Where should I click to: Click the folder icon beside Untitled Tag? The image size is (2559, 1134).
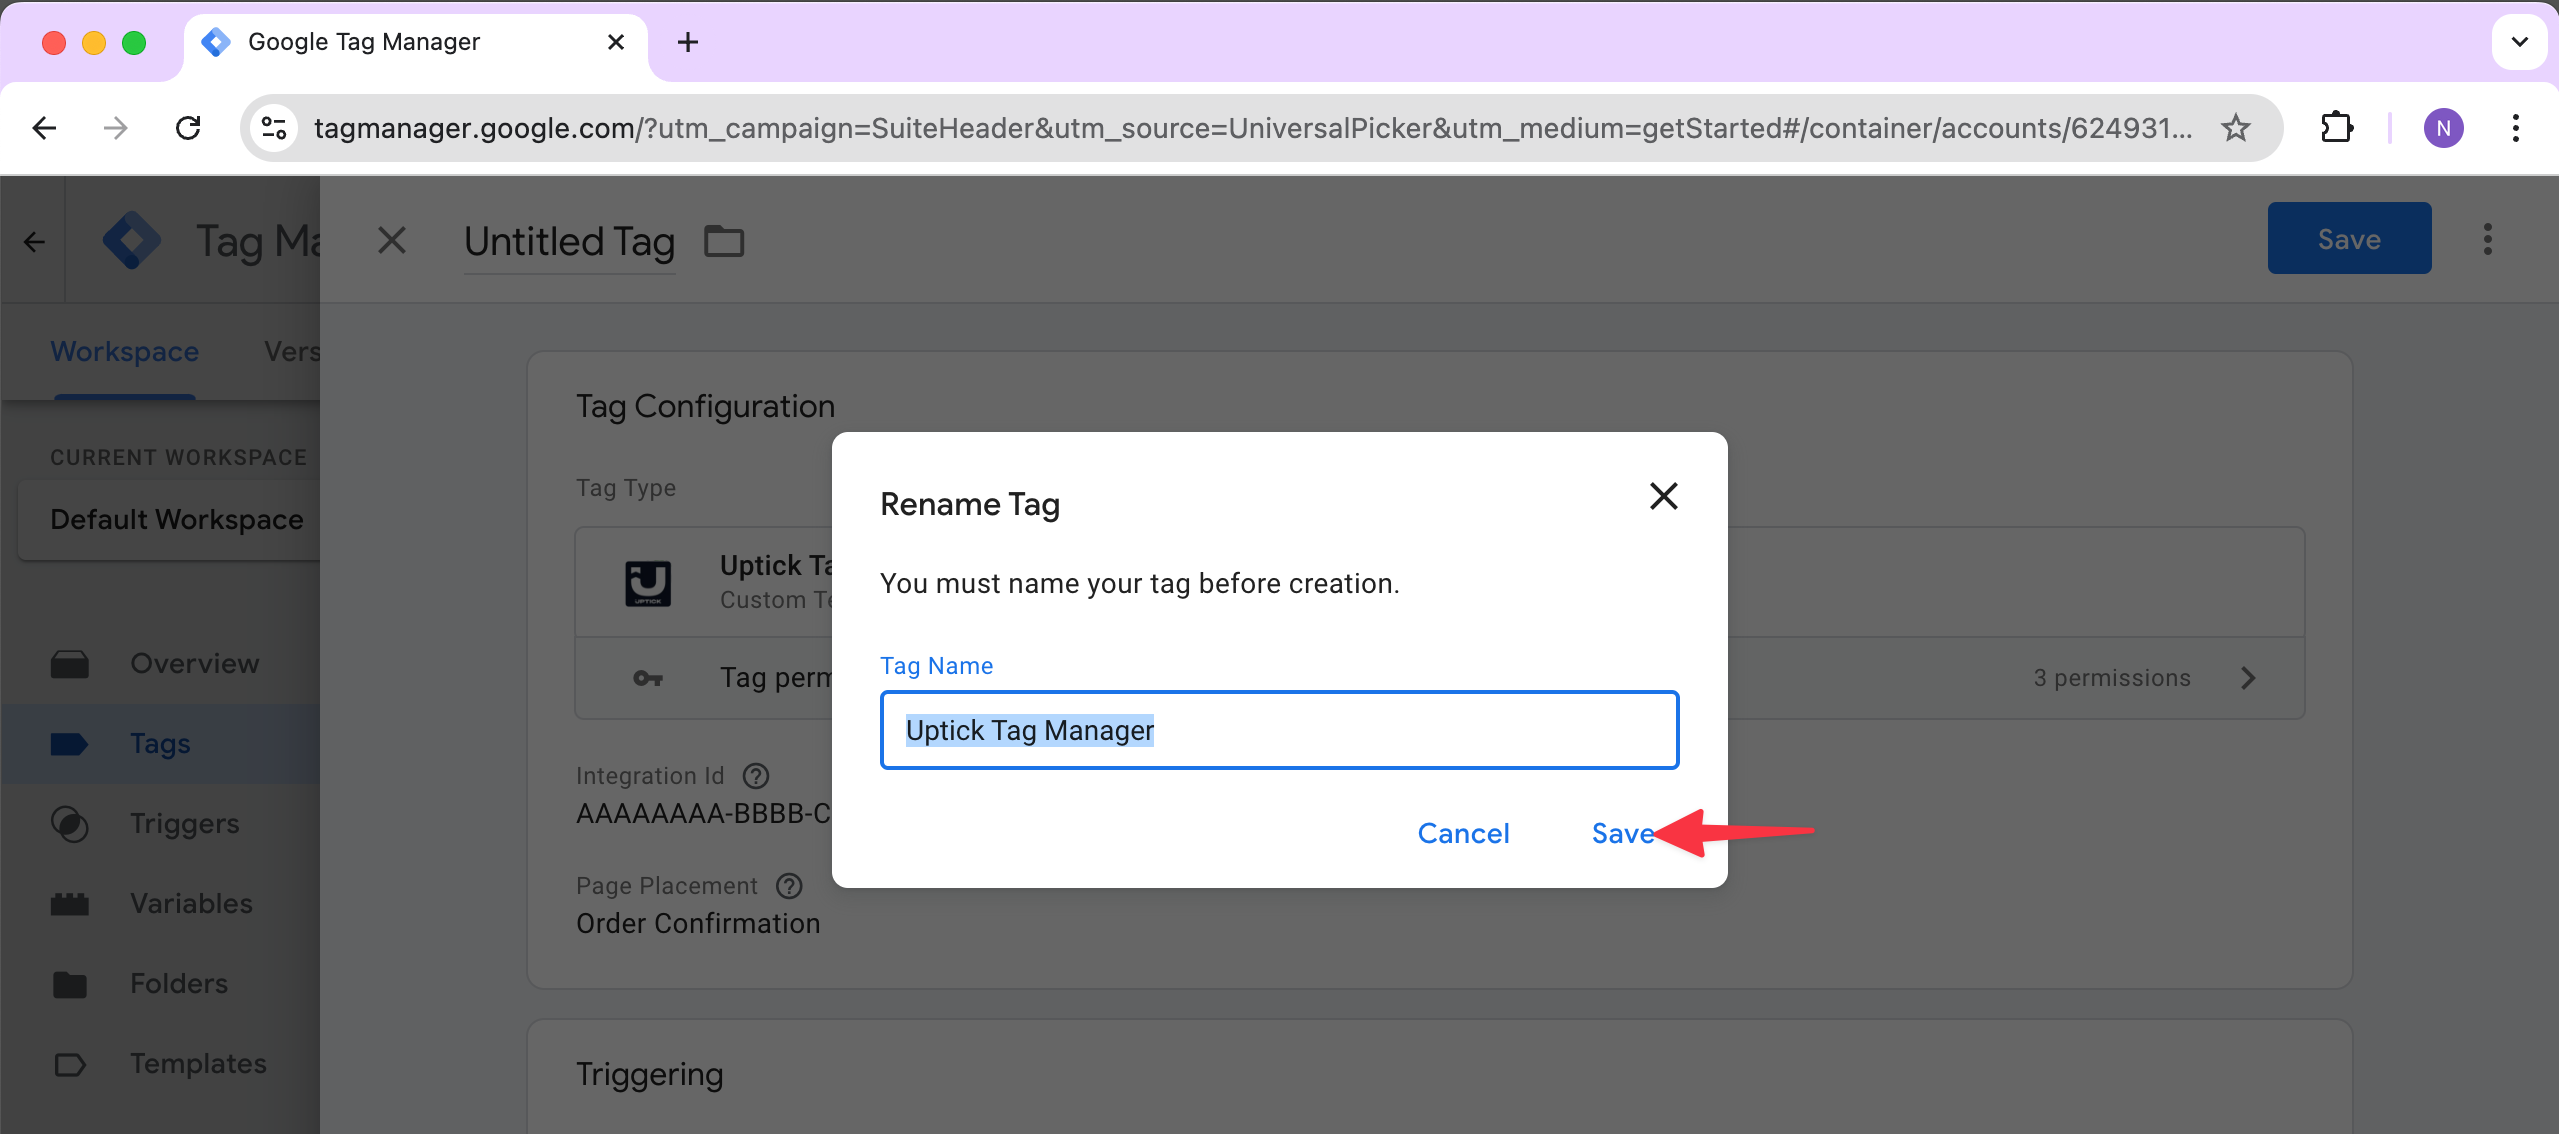pos(724,241)
